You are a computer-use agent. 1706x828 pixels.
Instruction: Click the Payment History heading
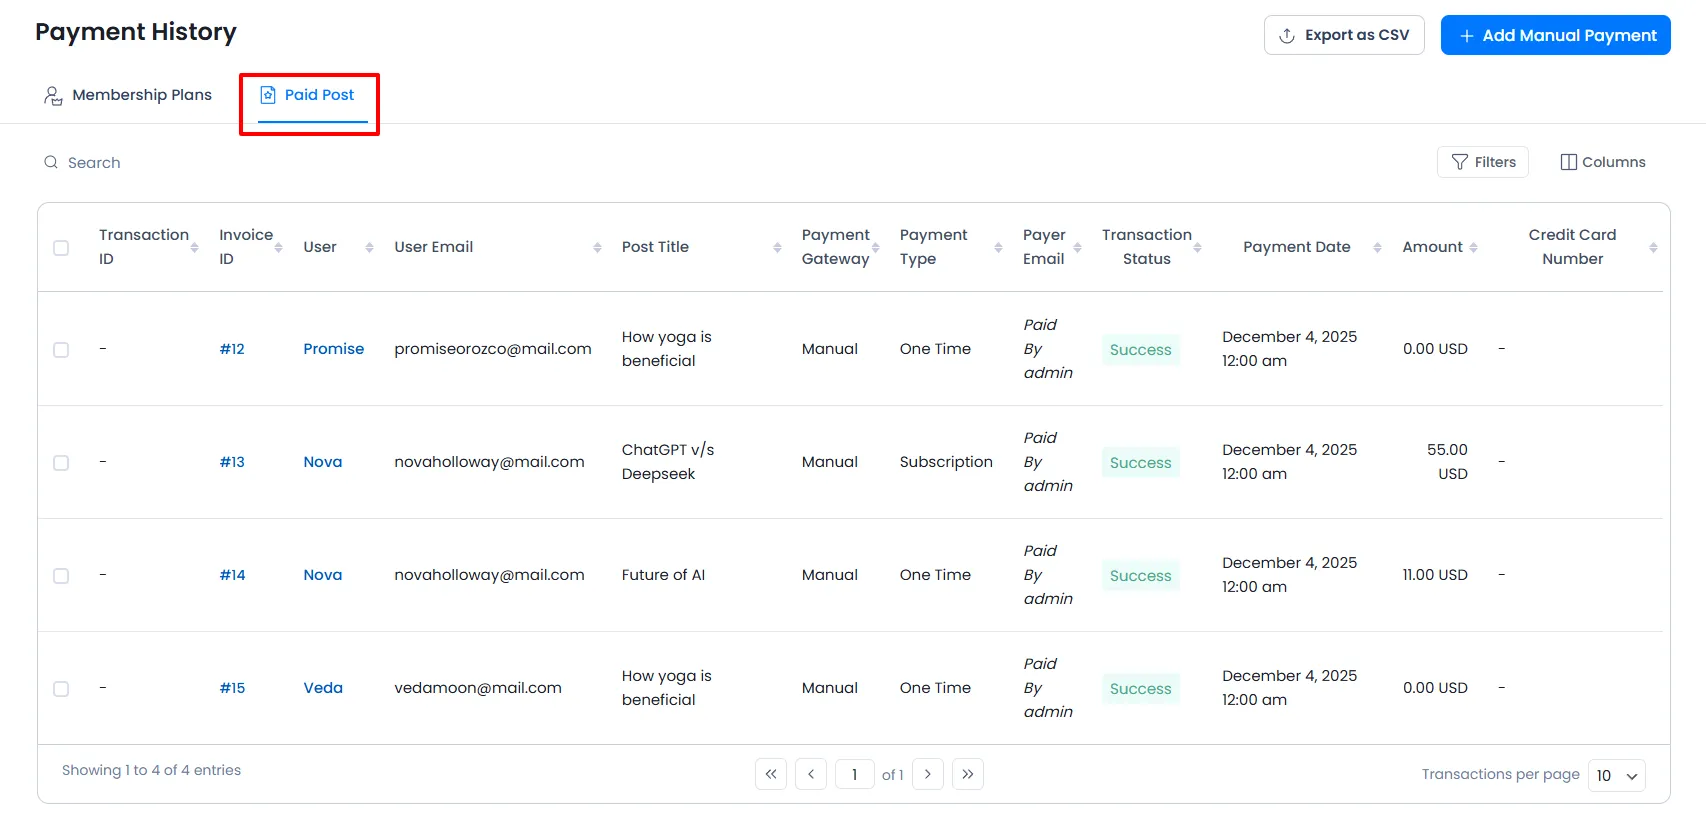click(x=136, y=32)
